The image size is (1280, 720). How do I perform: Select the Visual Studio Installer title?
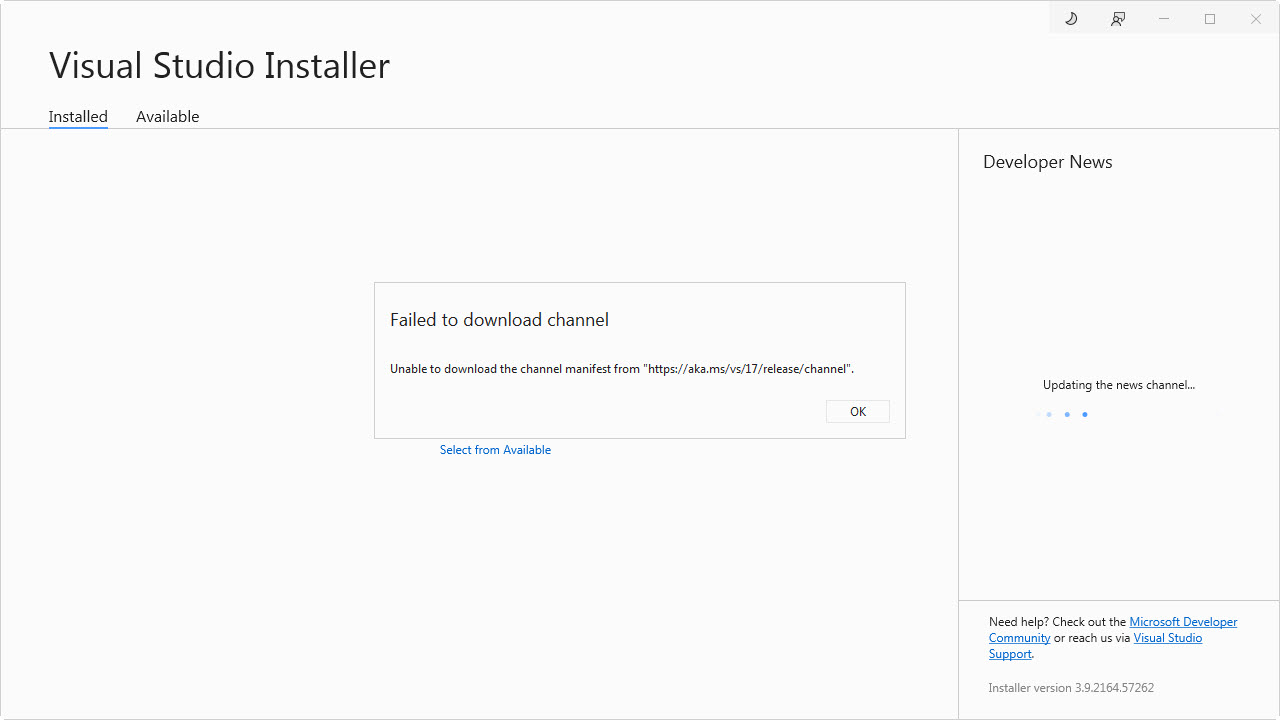click(219, 66)
